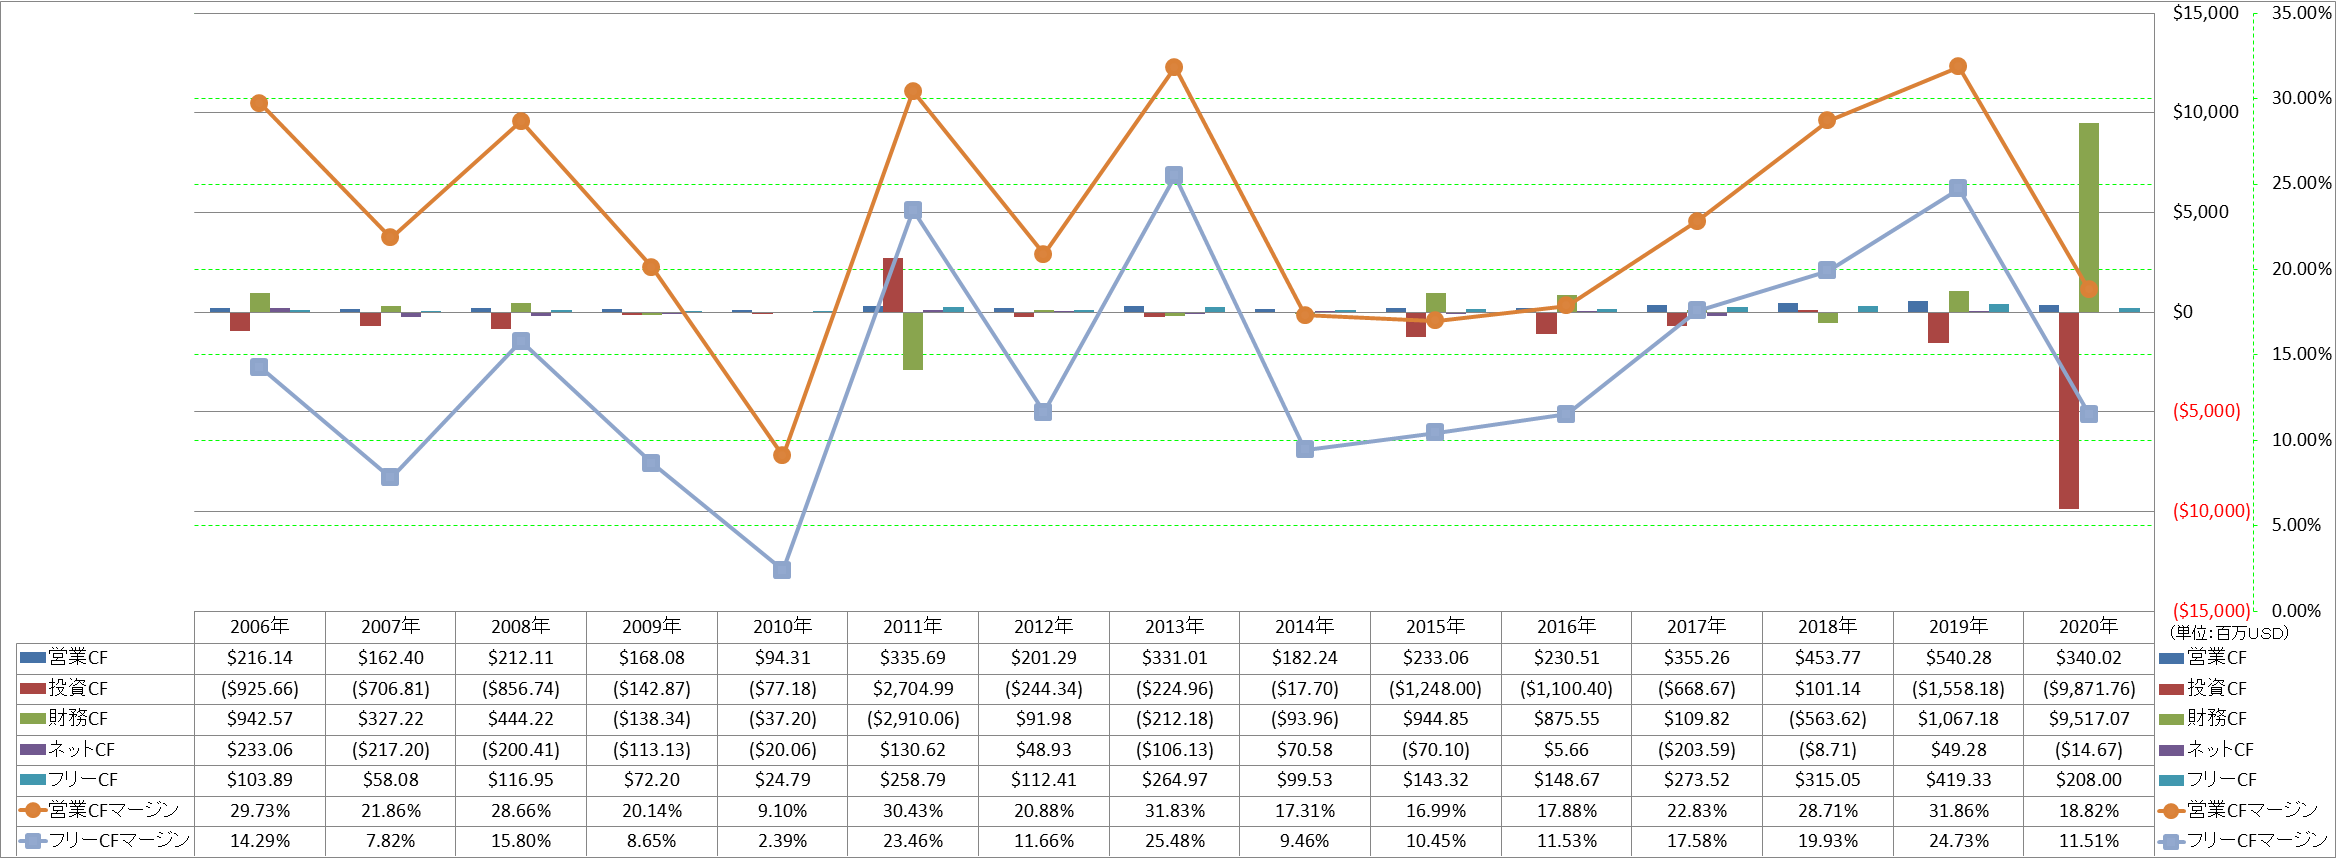The image size is (2336, 858).
Task: Click the ($10,000) red axis label
Action: pos(2211,511)
